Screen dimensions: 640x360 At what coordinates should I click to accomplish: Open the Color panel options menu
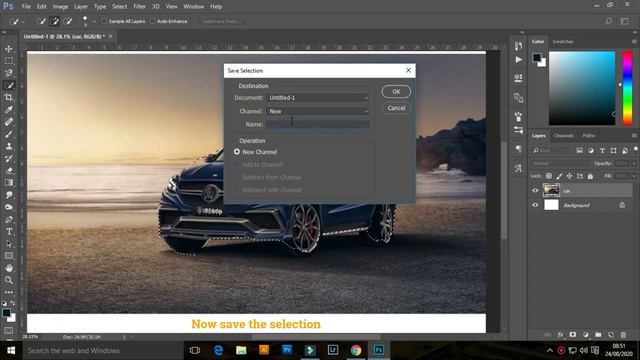[634, 42]
